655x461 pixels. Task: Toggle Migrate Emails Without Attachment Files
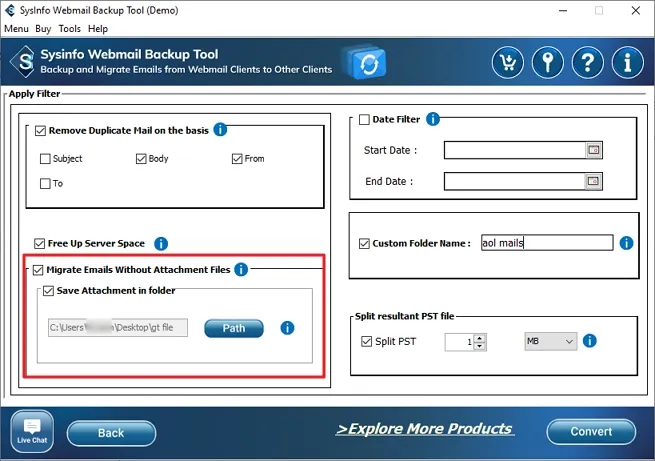(x=38, y=270)
